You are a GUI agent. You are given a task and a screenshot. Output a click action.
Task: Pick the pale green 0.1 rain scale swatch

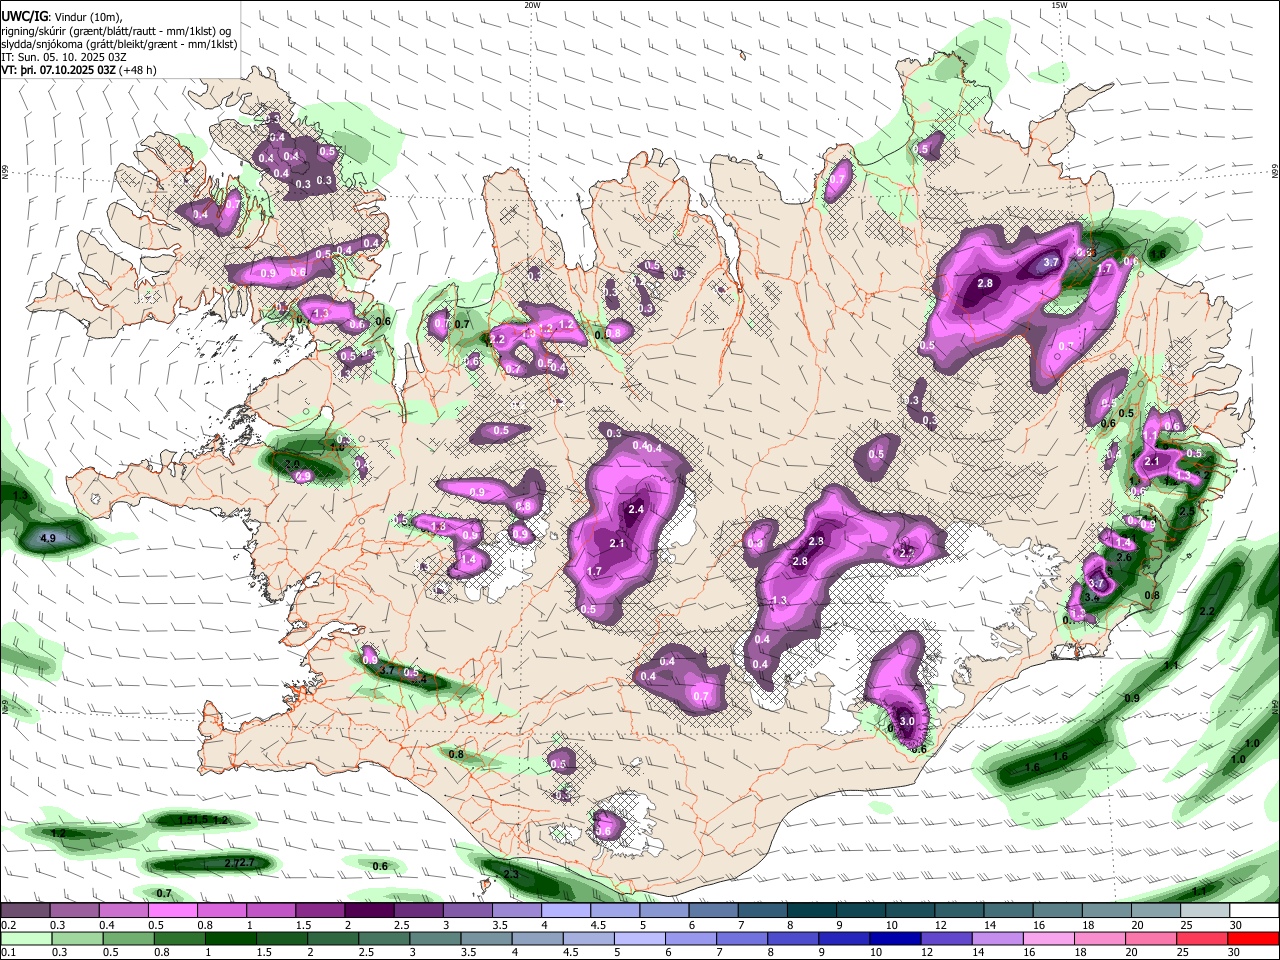(x=26, y=938)
